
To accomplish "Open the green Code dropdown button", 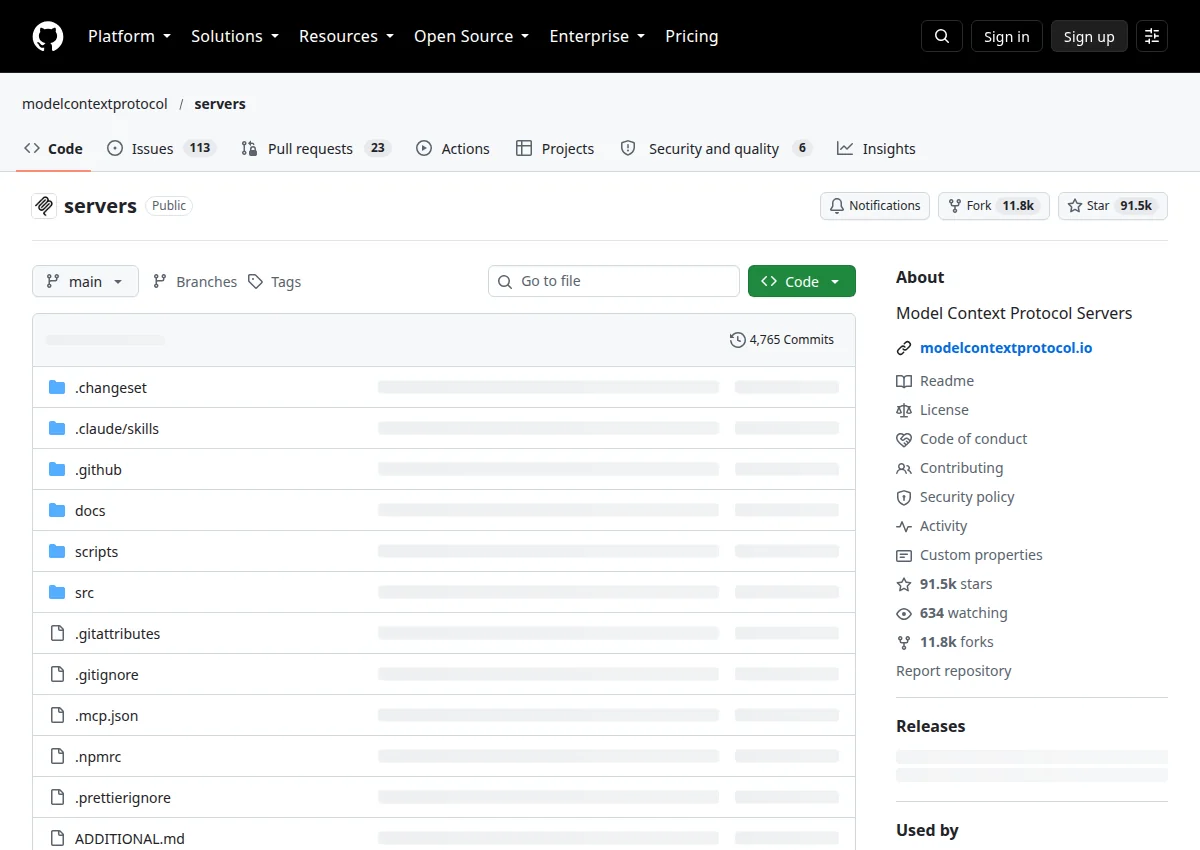I will click(x=802, y=282).
